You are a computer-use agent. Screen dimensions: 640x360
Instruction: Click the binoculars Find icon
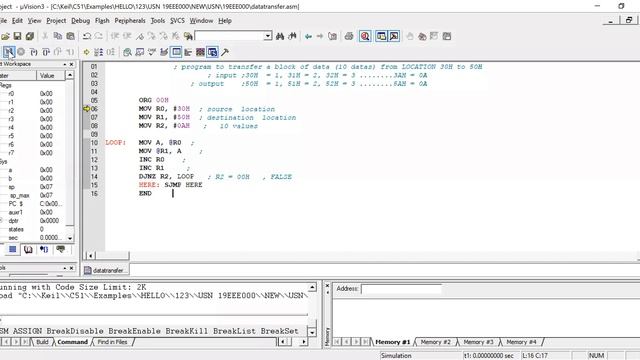point(280,36)
